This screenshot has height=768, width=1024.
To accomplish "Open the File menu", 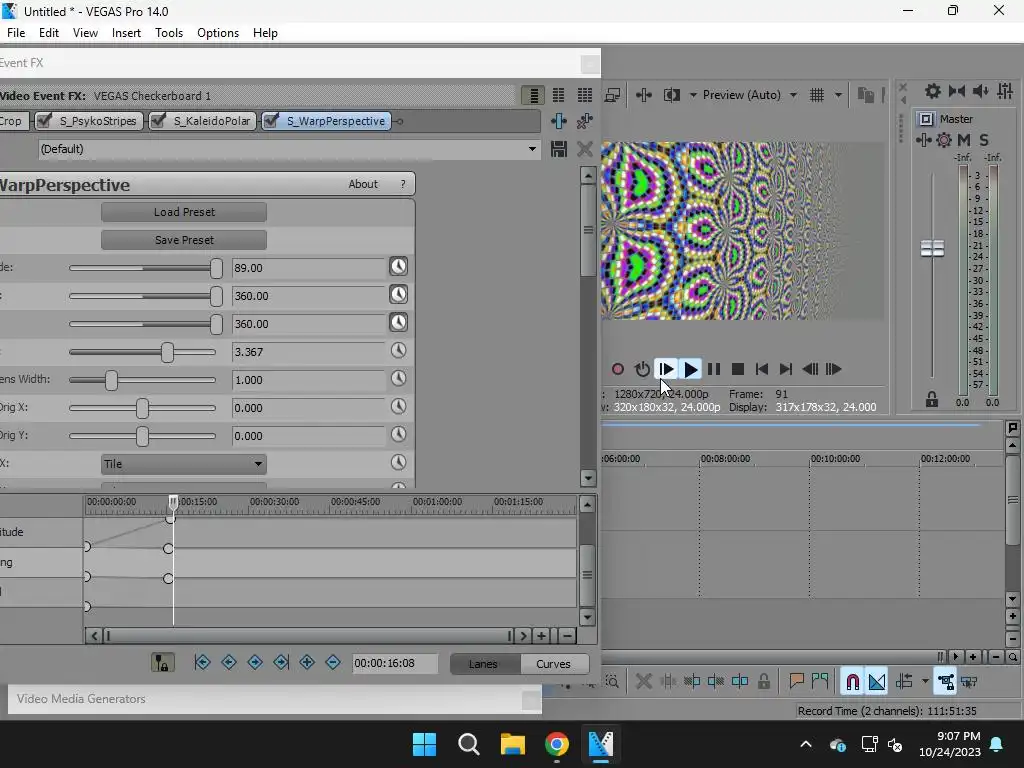I will tap(16, 33).
